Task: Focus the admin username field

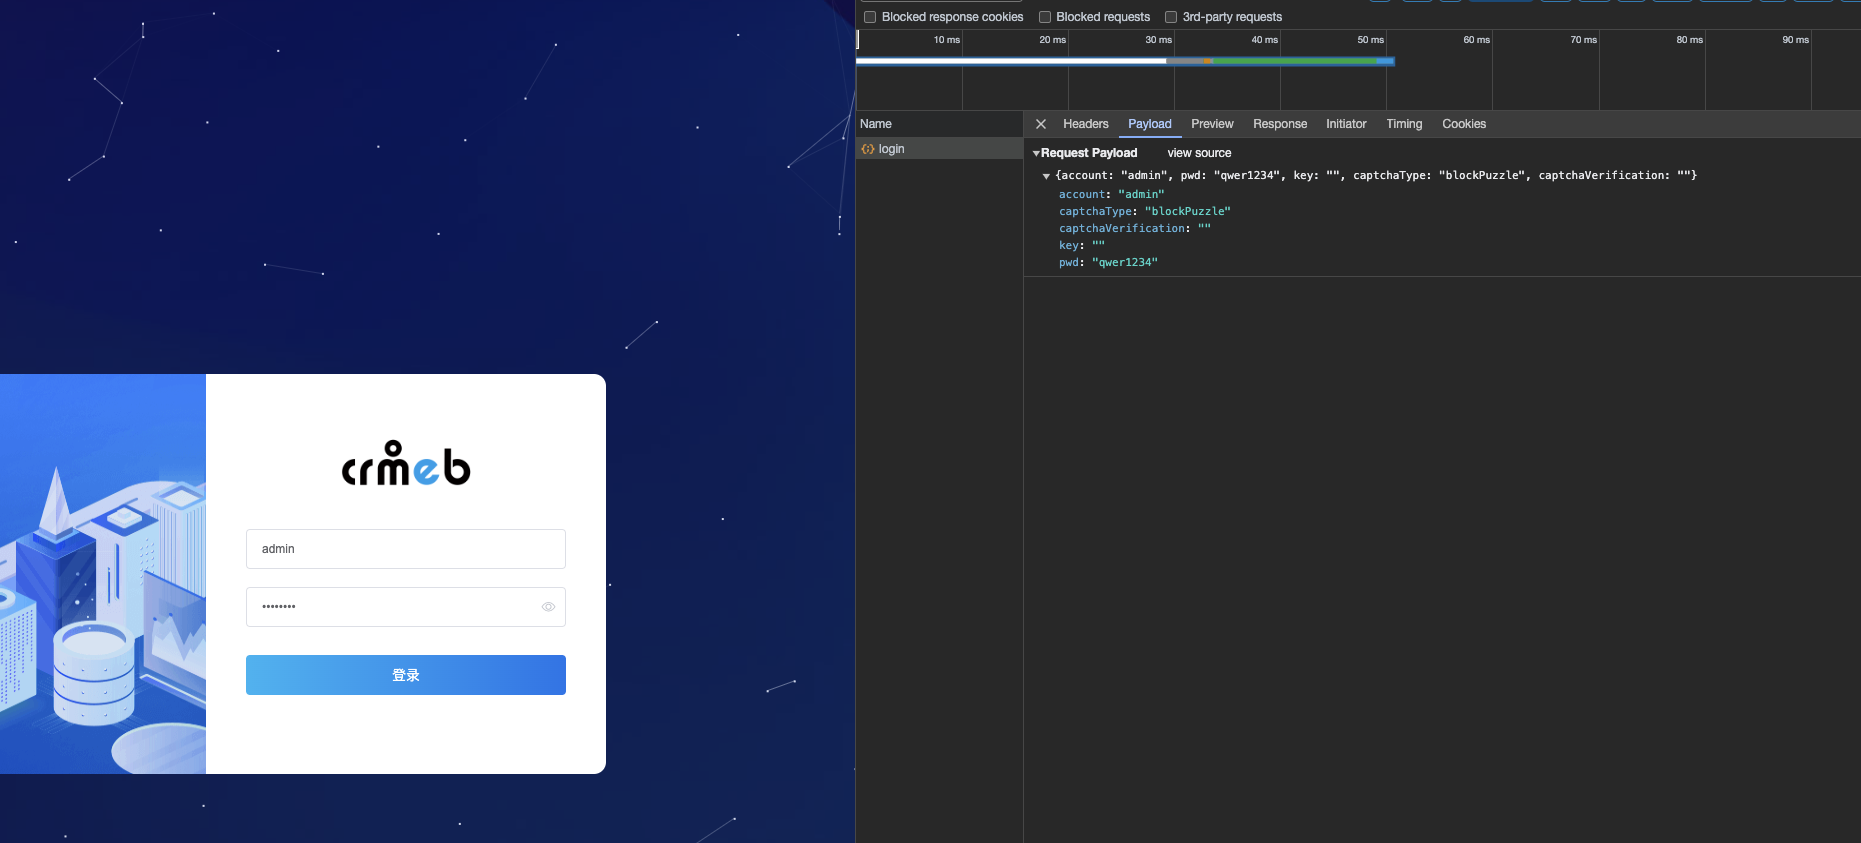Action: (406, 549)
